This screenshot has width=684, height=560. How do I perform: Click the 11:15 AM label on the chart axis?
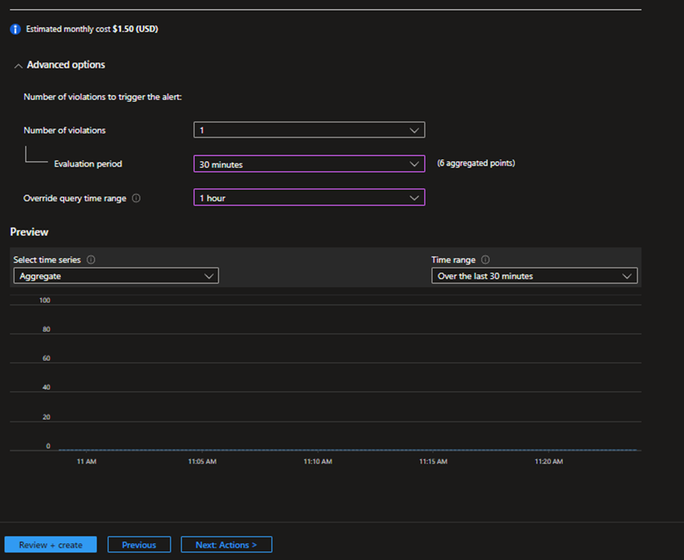[433, 462]
